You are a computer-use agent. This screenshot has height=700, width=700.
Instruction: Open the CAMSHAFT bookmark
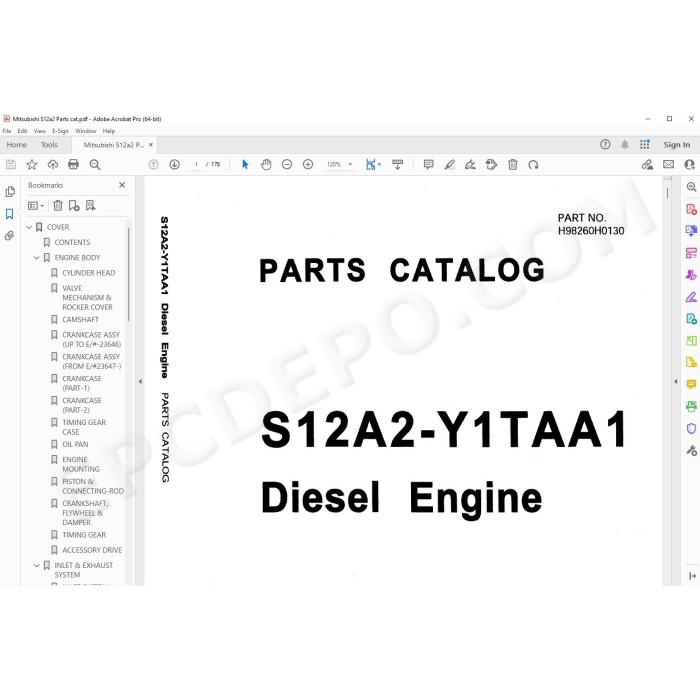[x=80, y=320]
